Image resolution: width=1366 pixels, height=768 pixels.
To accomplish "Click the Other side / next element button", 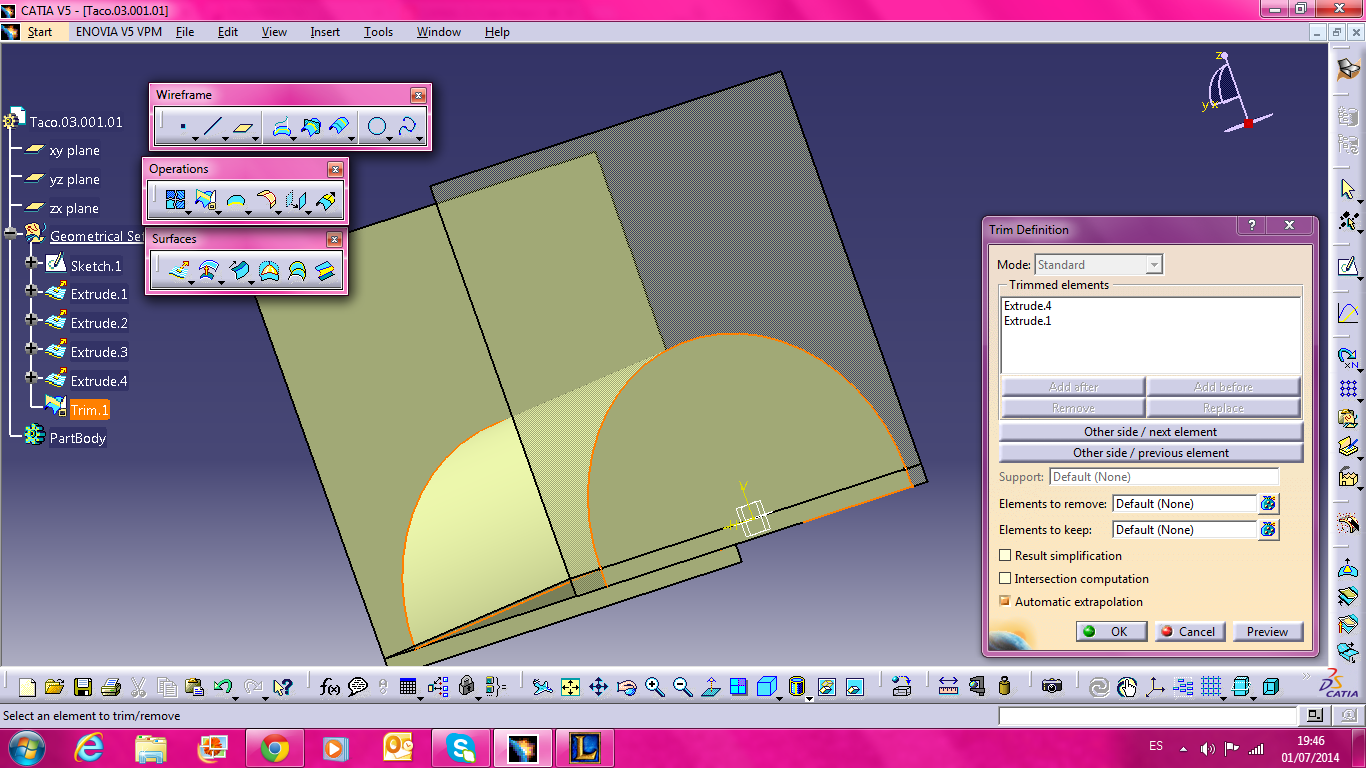I will coord(1151,431).
